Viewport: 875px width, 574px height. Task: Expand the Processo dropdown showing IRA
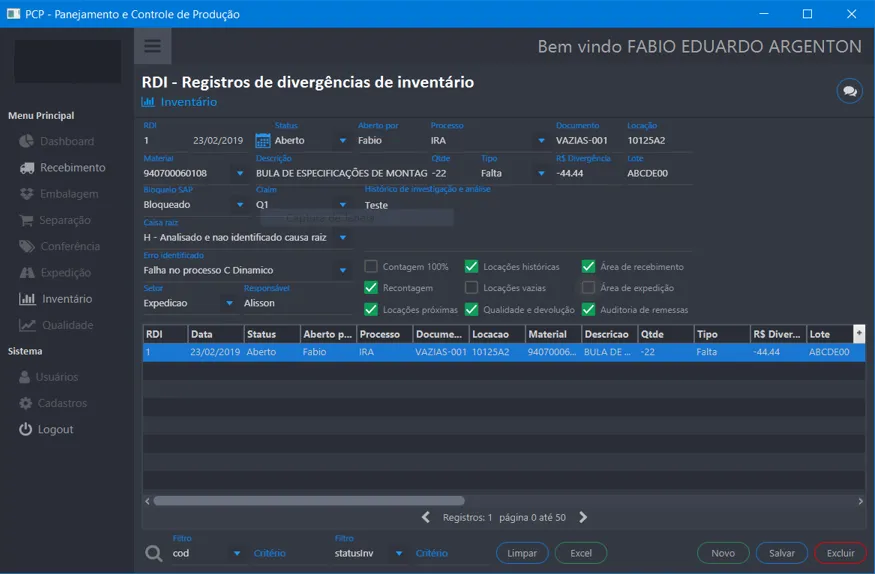pyautogui.click(x=541, y=141)
